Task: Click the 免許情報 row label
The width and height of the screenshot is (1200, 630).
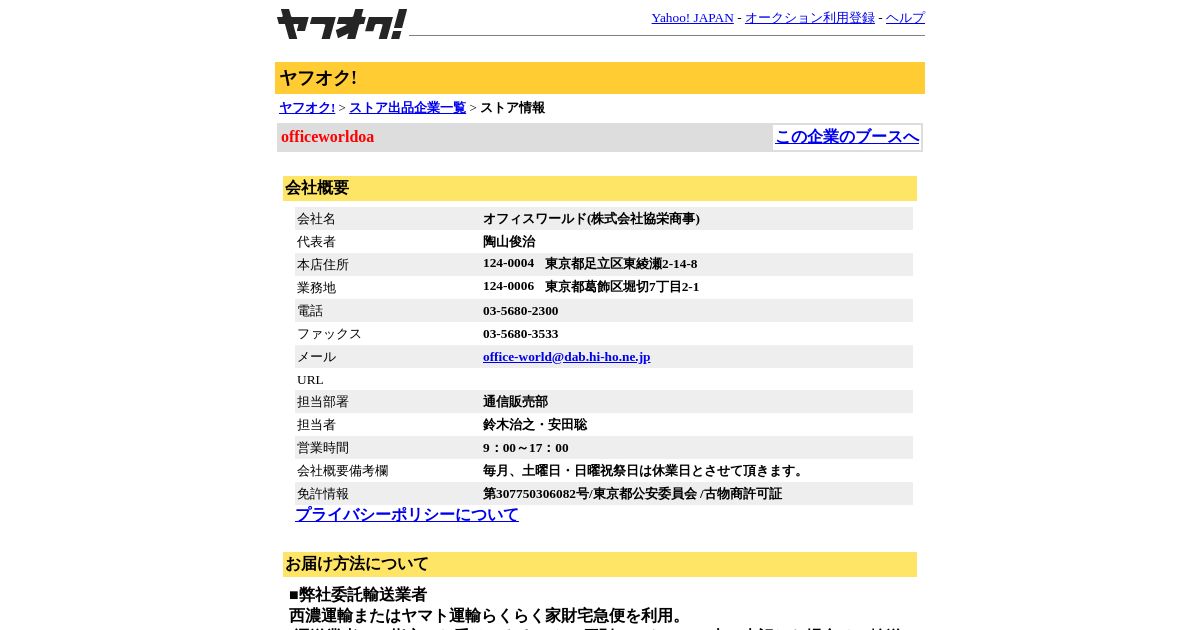Action: (x=323, y=494)
